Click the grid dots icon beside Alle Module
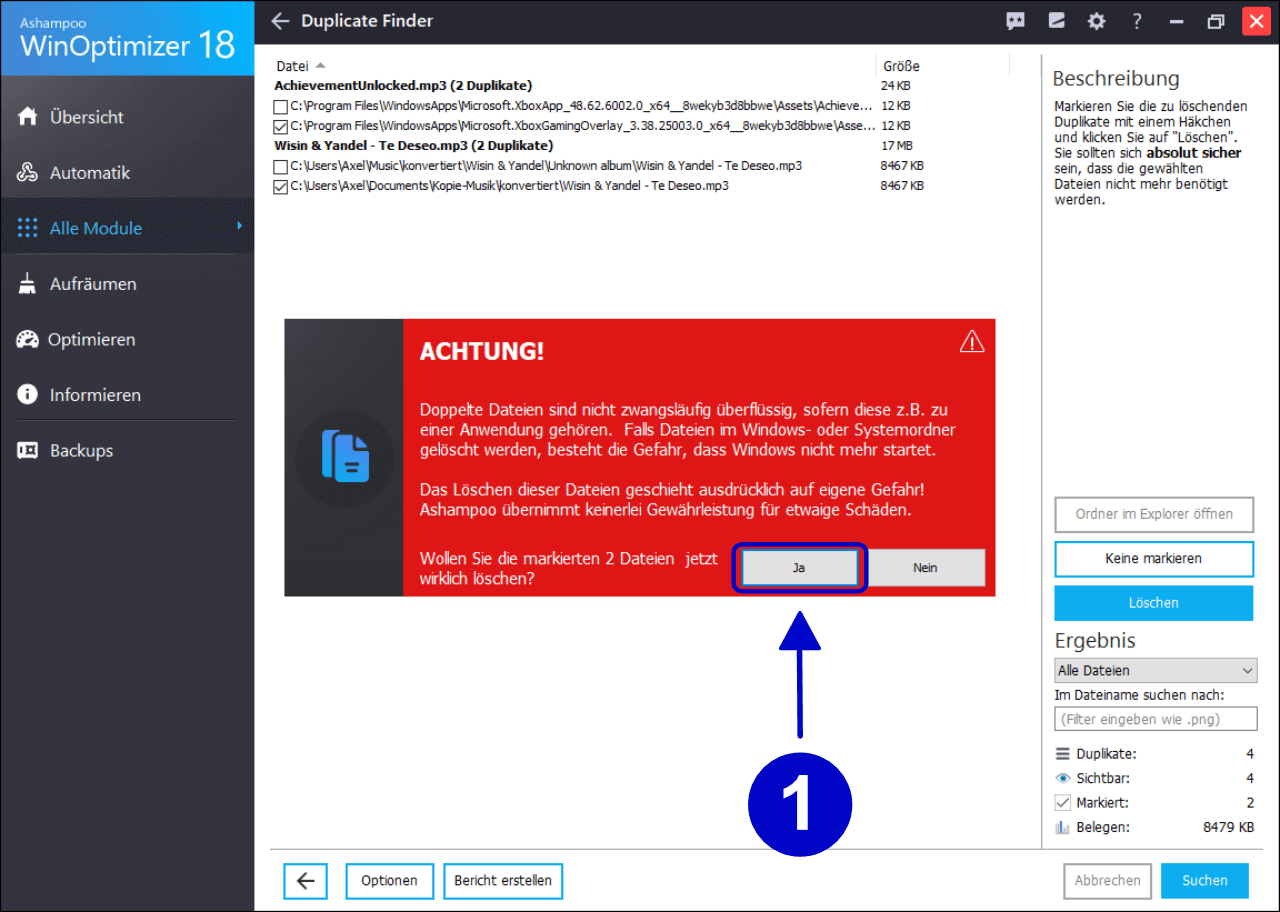Screen dimensions: 1280x912 pyautogui.click(x=28, y=228)
